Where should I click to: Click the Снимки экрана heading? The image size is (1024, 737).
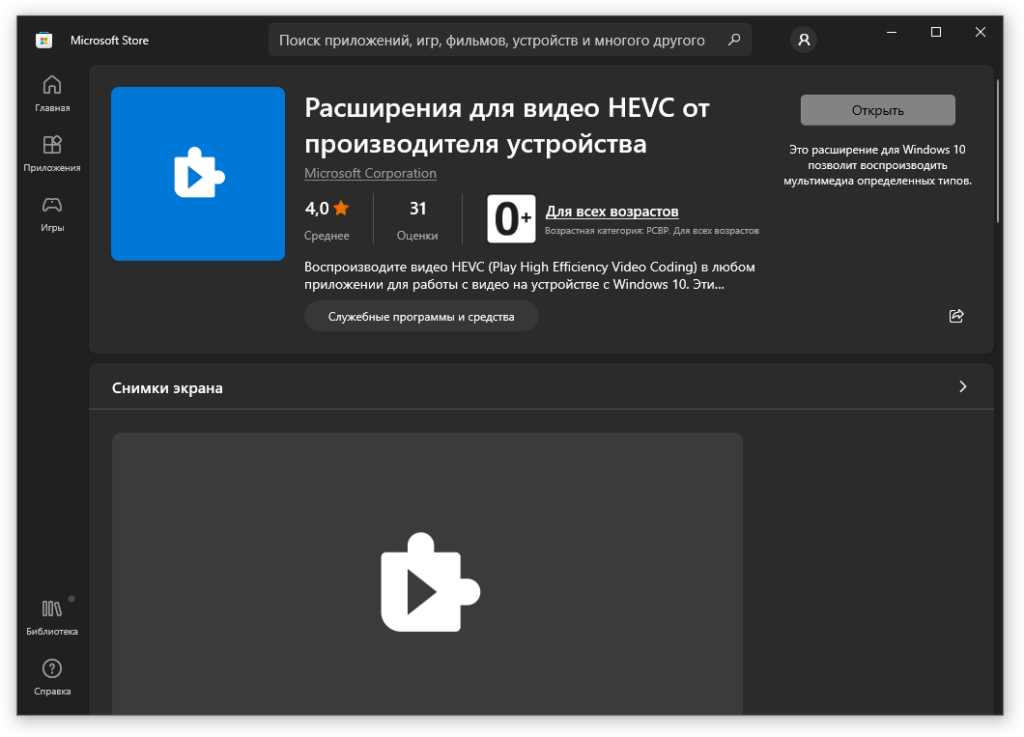point(167,388)
